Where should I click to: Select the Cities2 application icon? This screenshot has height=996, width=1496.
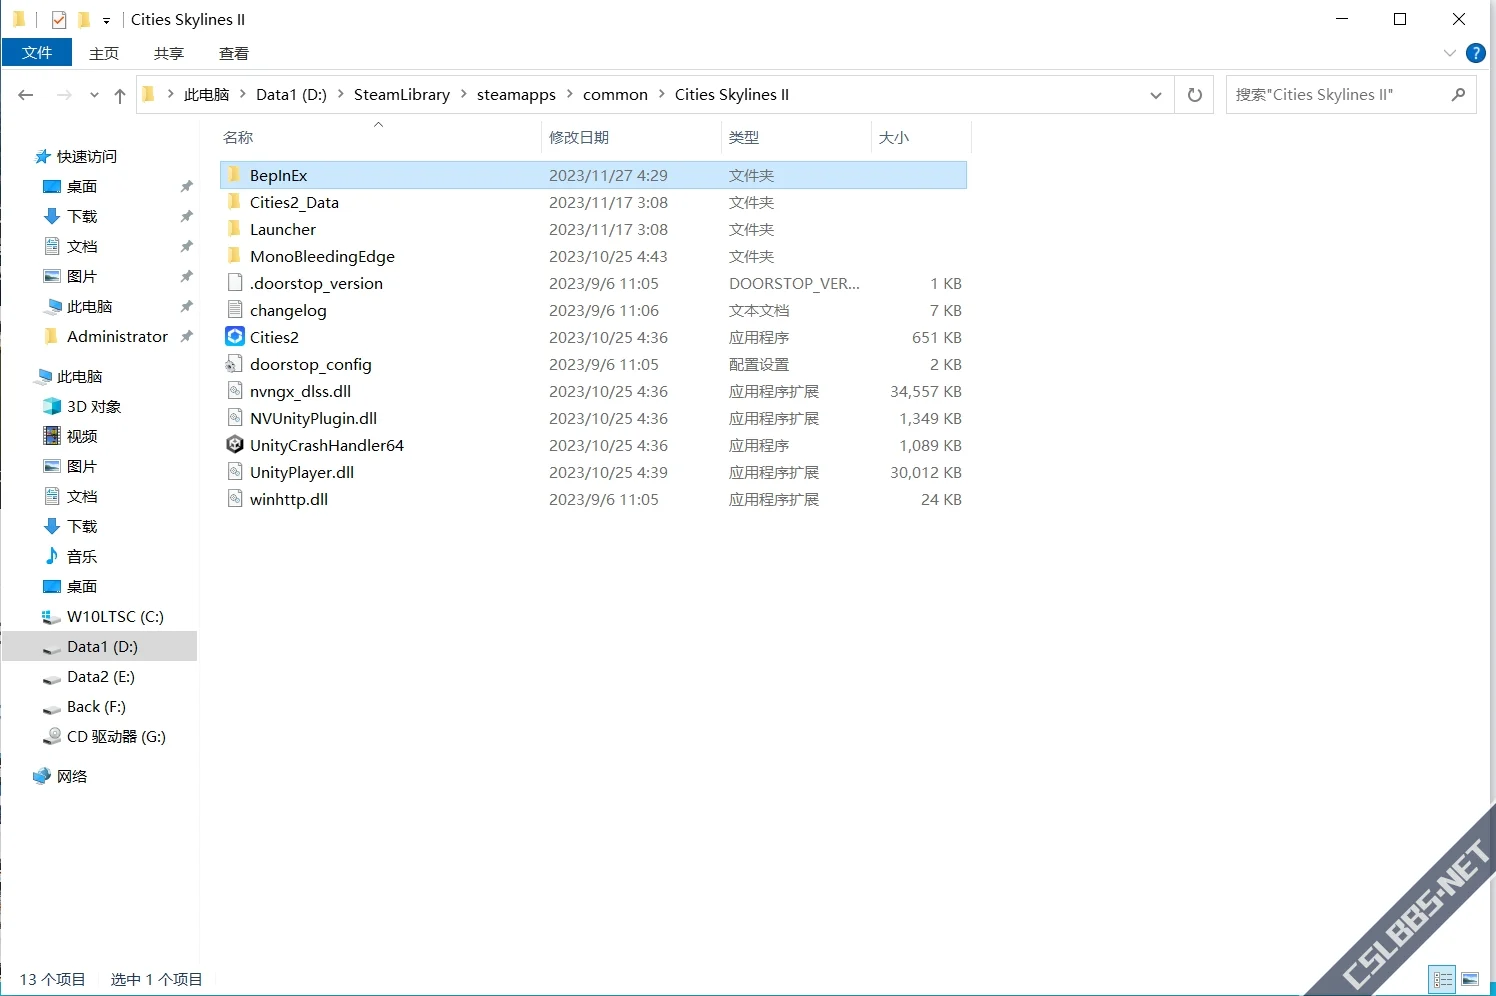click(235, 337)
